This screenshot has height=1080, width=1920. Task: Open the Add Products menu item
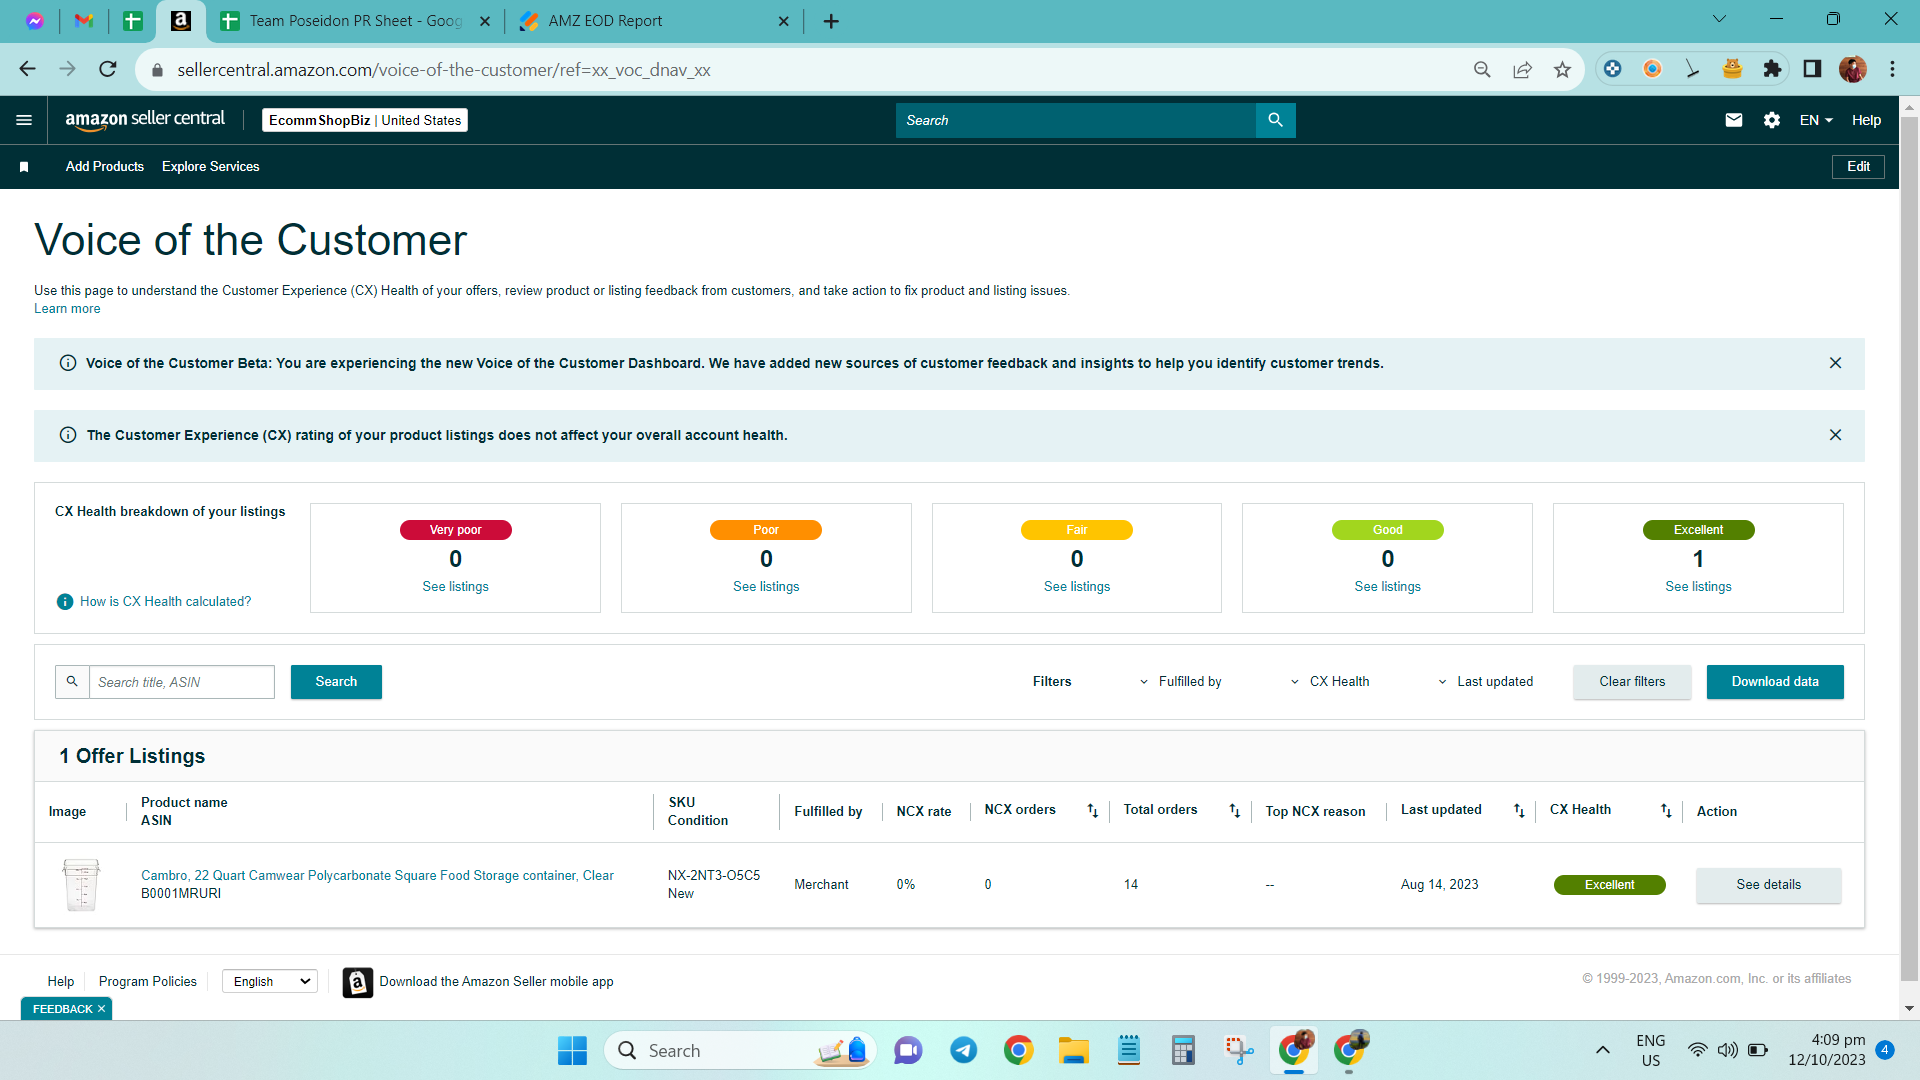point(105,167)
